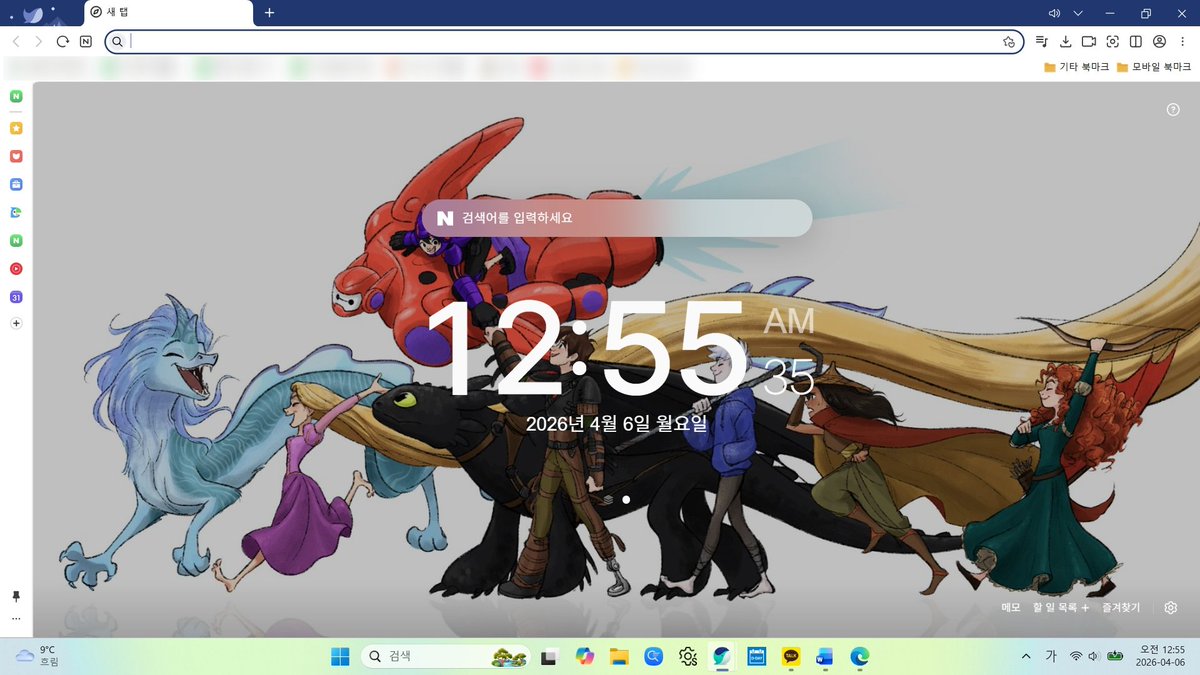
Task: Open the yellow star bookmarks sidebar icon
Action: coord(16,128)
